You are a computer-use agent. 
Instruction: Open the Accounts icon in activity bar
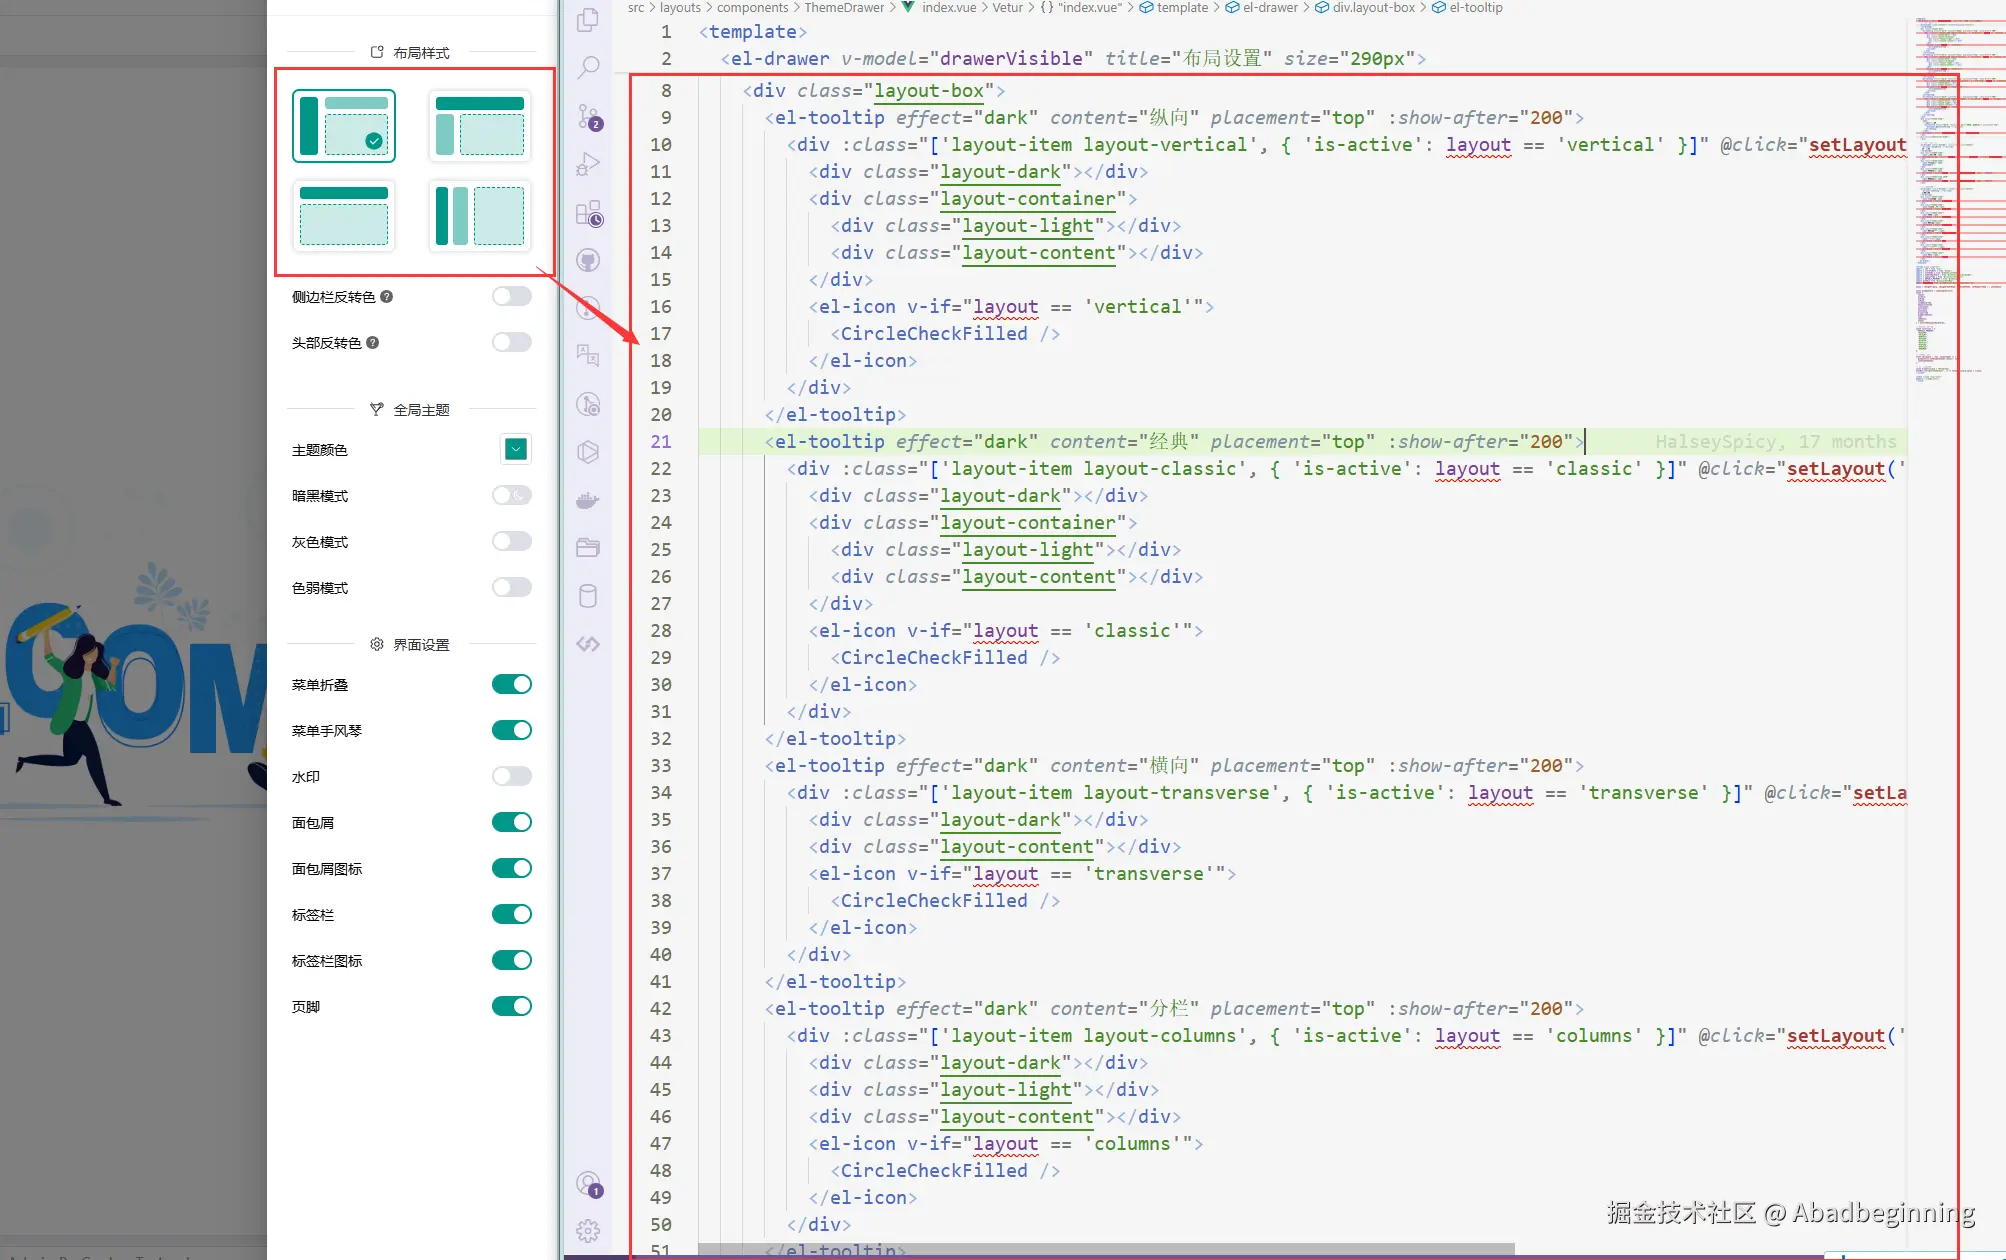(588, 1184)
